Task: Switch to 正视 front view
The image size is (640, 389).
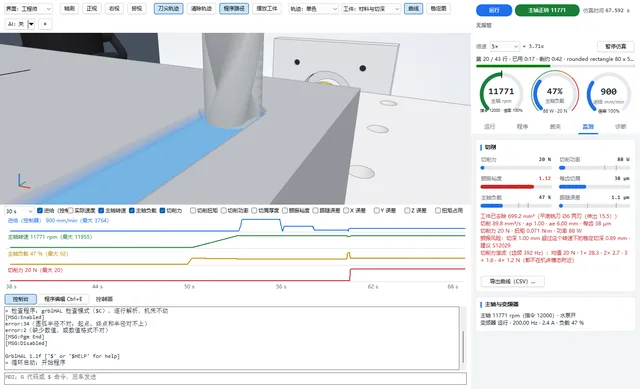Action: pos(92,9)
